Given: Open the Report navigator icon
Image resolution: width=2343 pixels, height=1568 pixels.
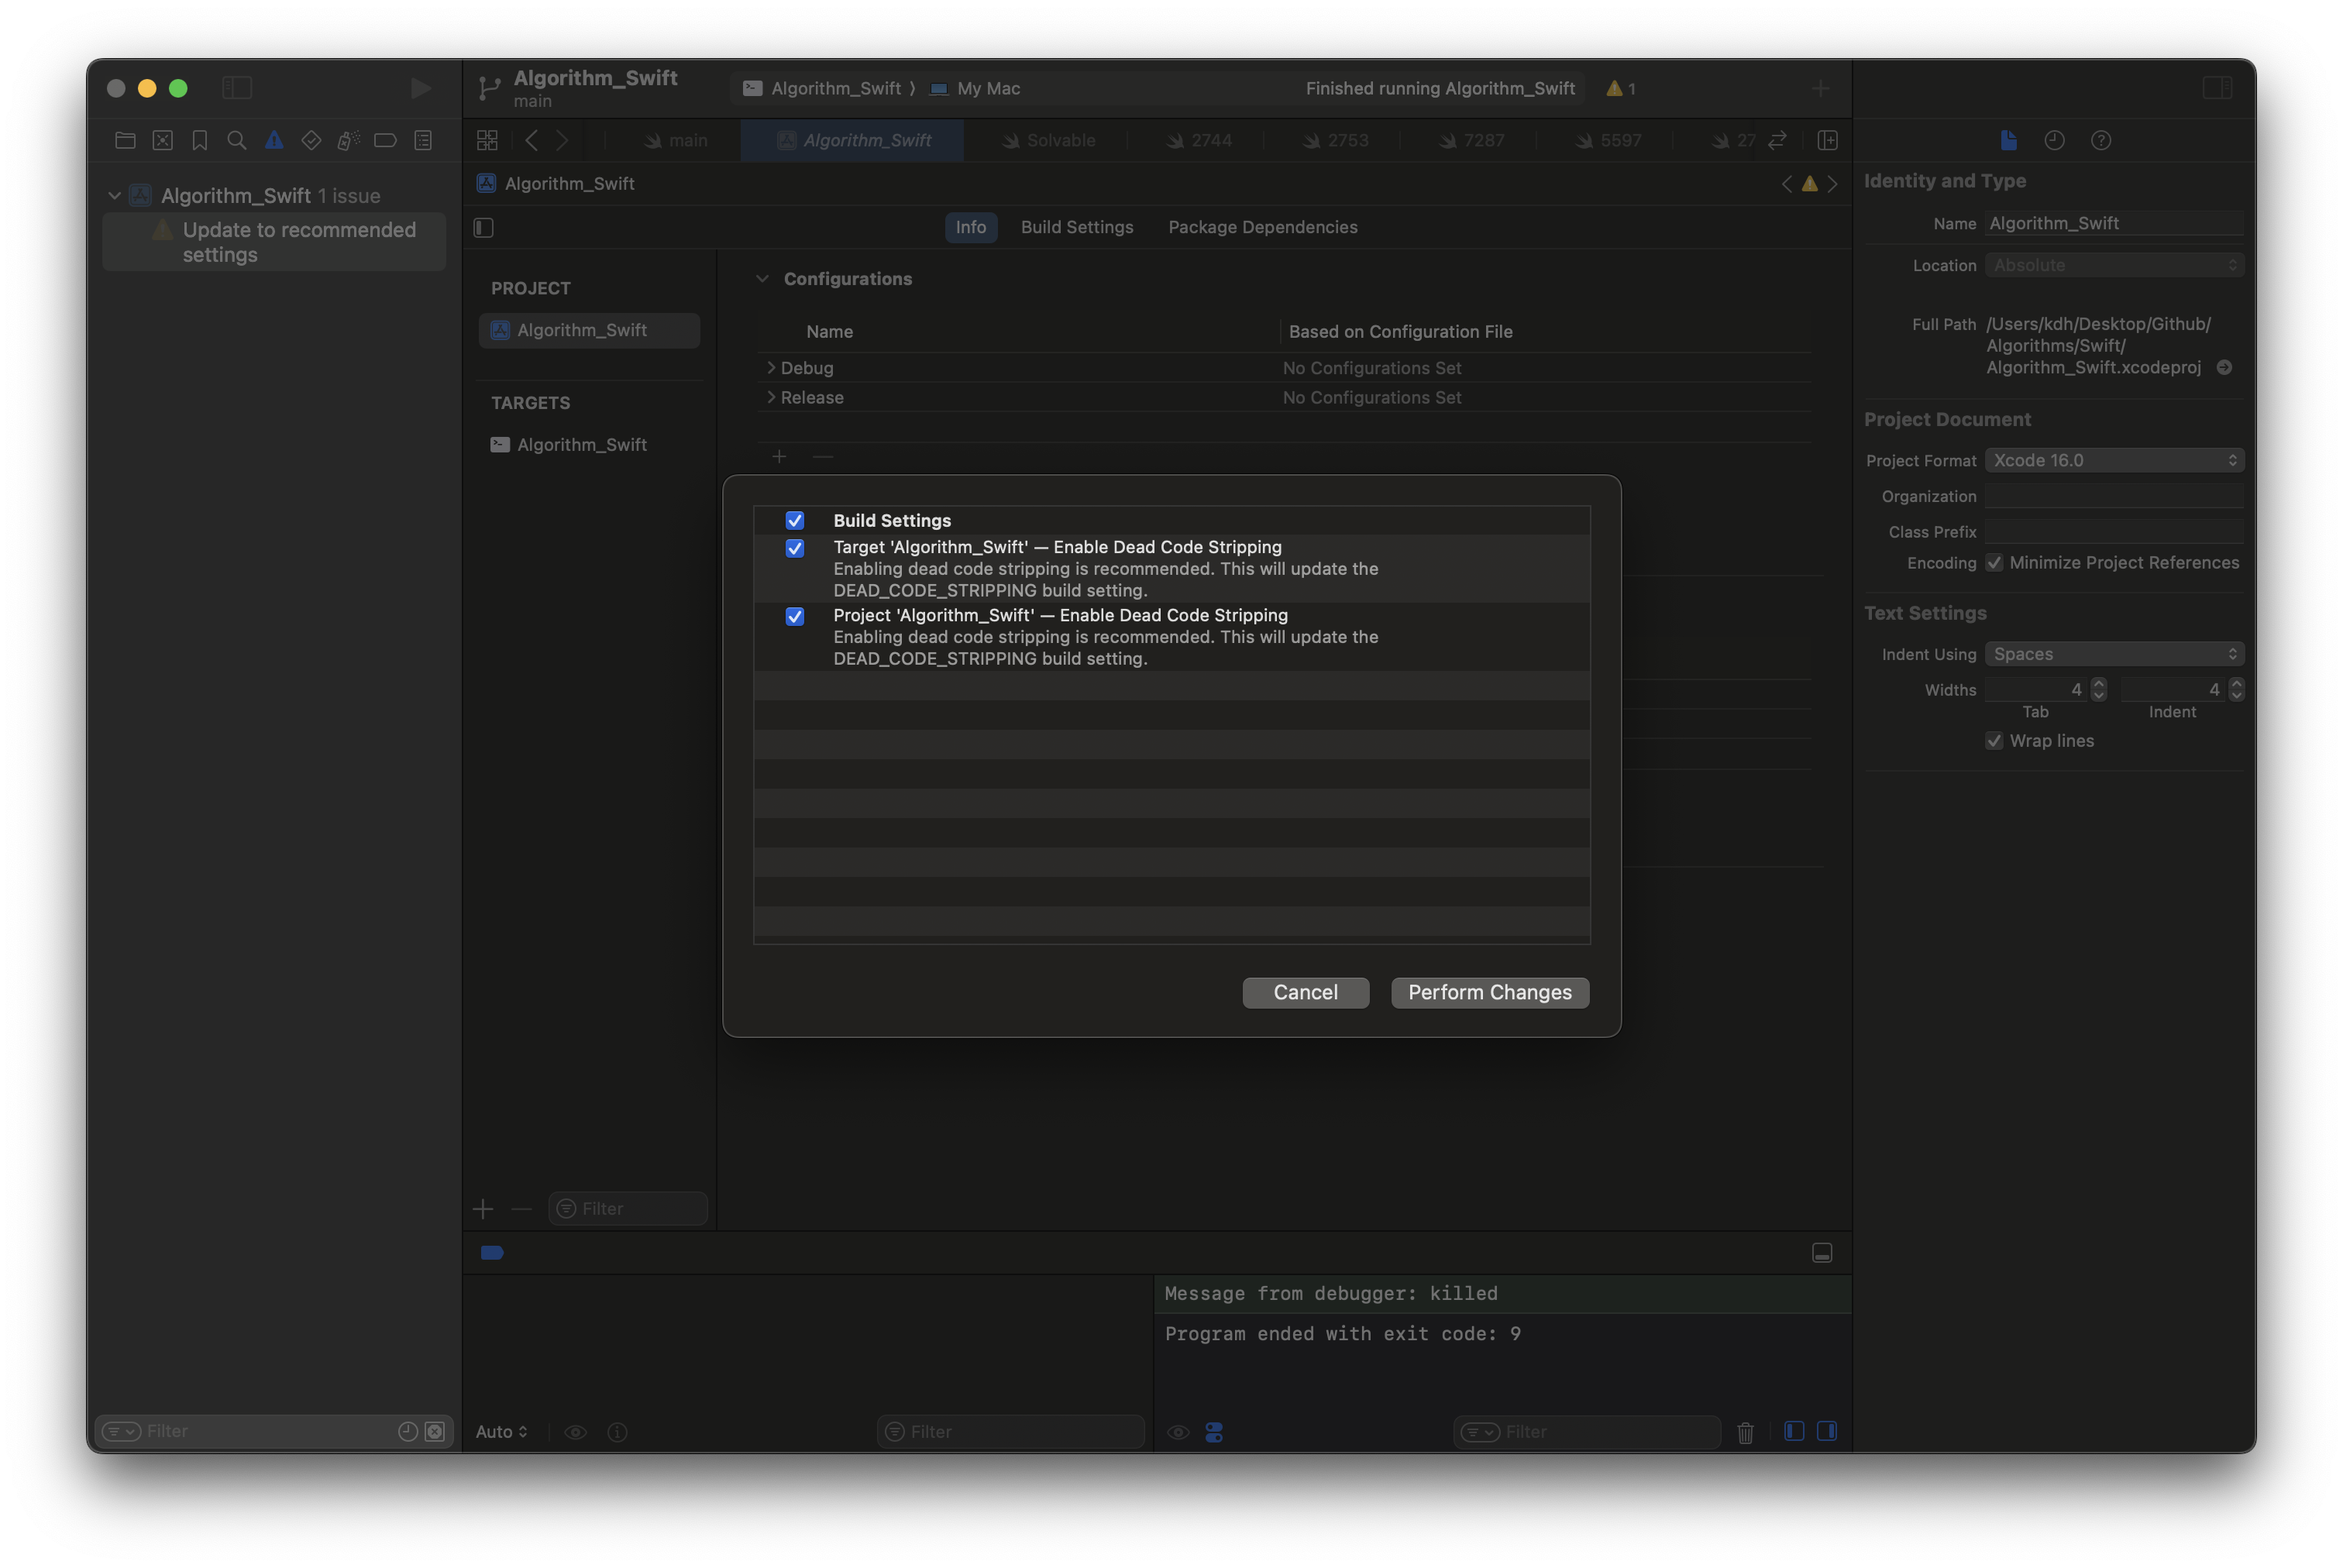Looking at the screenshot, I should (x=423, y=141).
